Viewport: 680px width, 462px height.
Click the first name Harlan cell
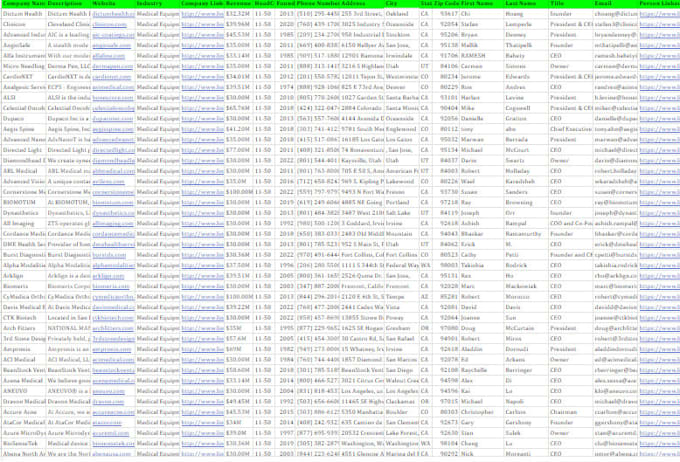[x=482, y=98]
